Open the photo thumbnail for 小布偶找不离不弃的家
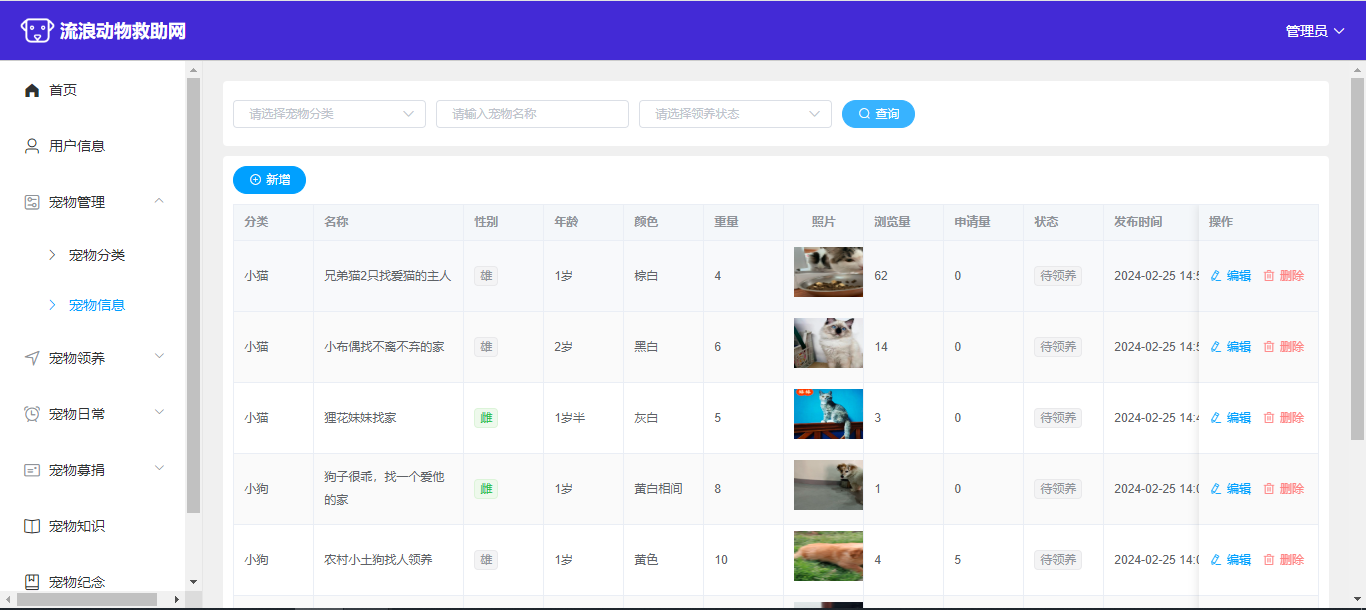1366x610 pixels. point(828,343)
